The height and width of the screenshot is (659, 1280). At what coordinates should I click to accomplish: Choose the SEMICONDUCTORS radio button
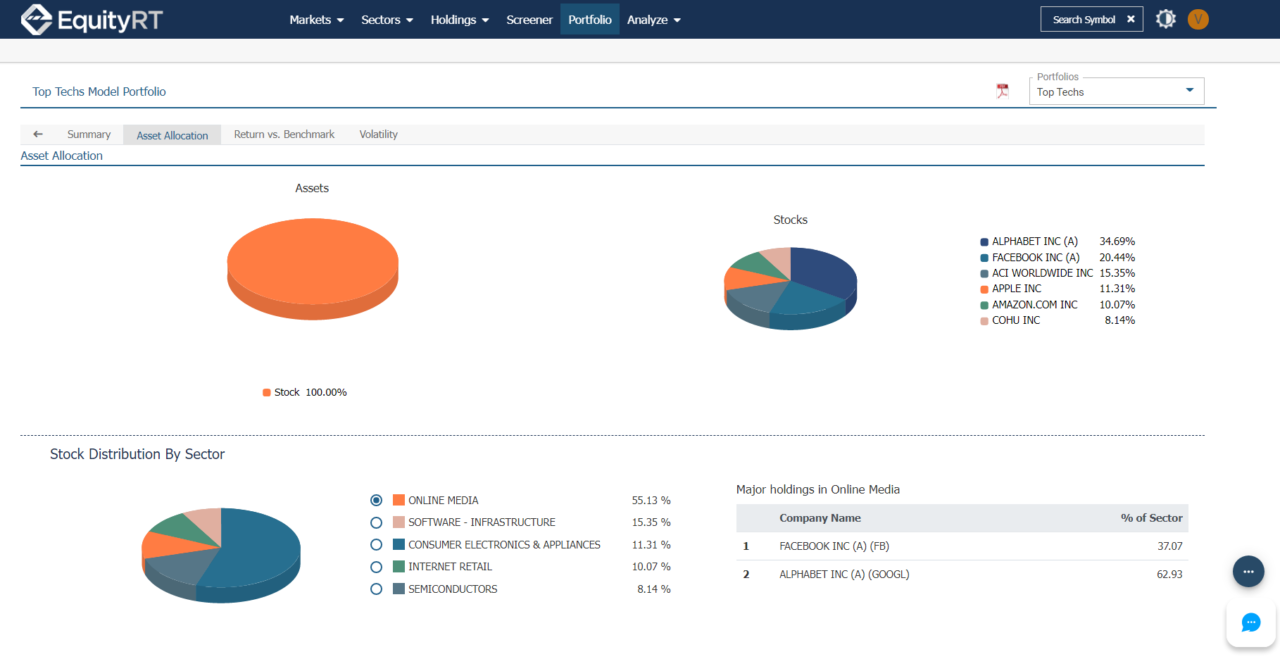(376, 589)
